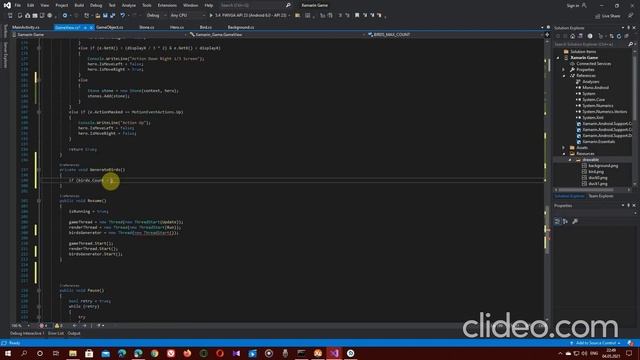Viewport: 640px width, 360px height.
Task: Collapse the Resources folder
Action: point(564,154)
